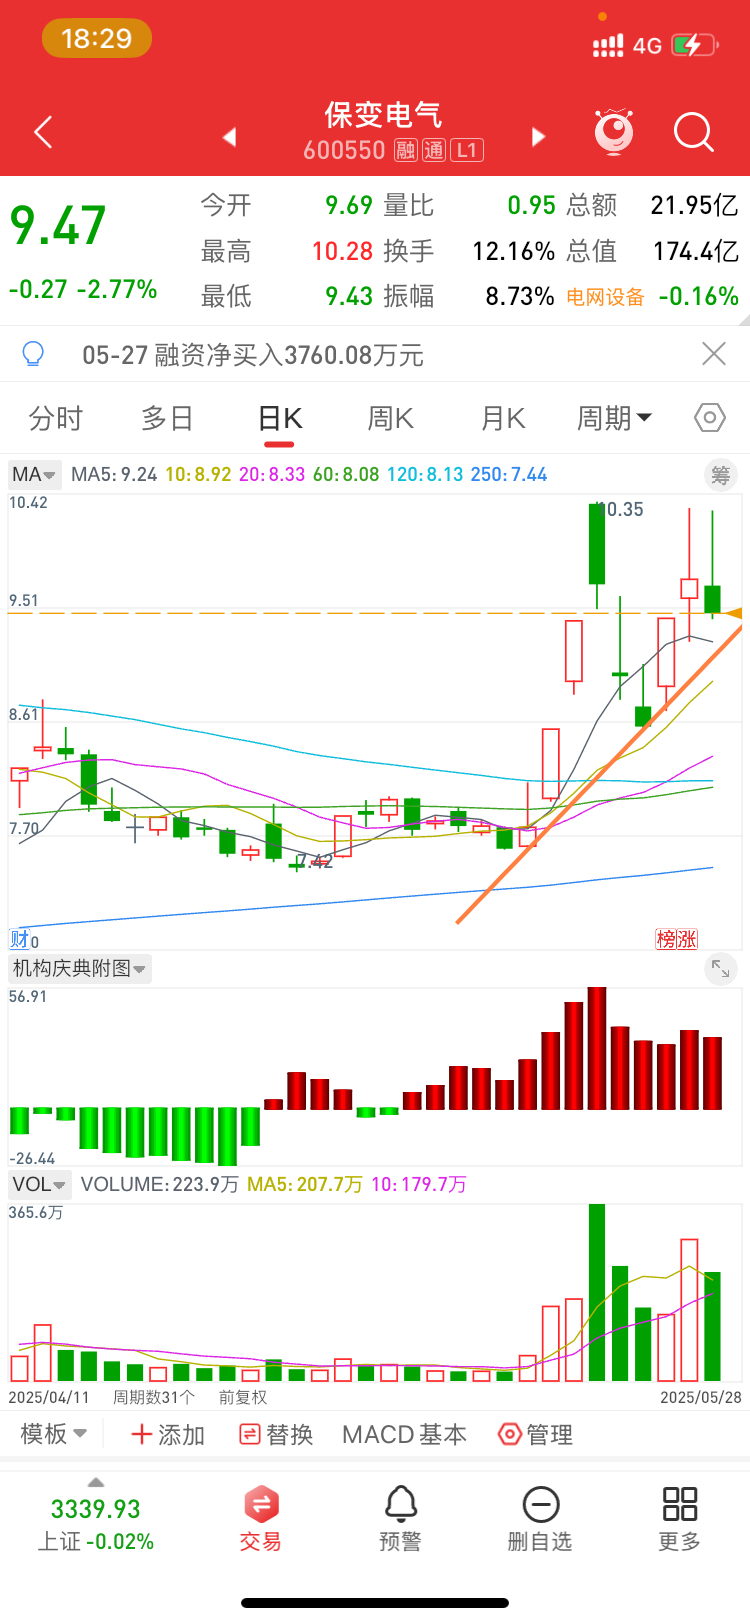The image size is (750, 1624).
Task: Open 更多 grid menu
Action: (x=680, y=1518)
